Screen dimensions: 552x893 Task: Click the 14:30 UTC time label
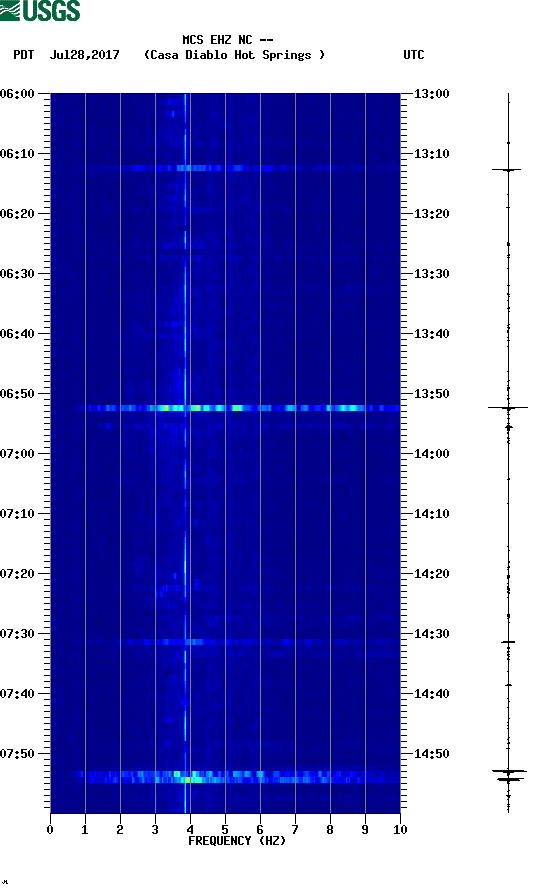(x=432, y=633)
